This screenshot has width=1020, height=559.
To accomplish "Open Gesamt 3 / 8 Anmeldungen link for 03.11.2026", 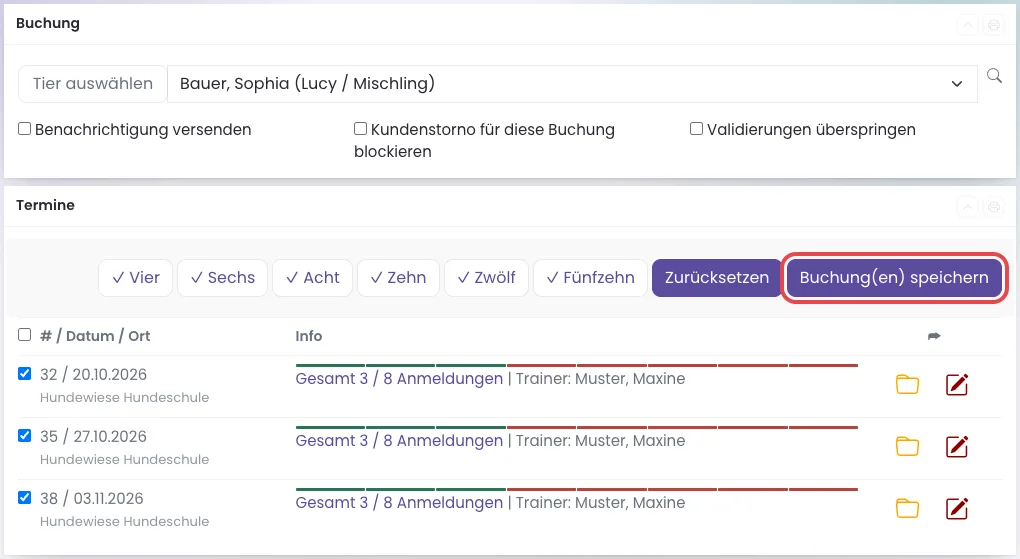I will pos(399,502).
